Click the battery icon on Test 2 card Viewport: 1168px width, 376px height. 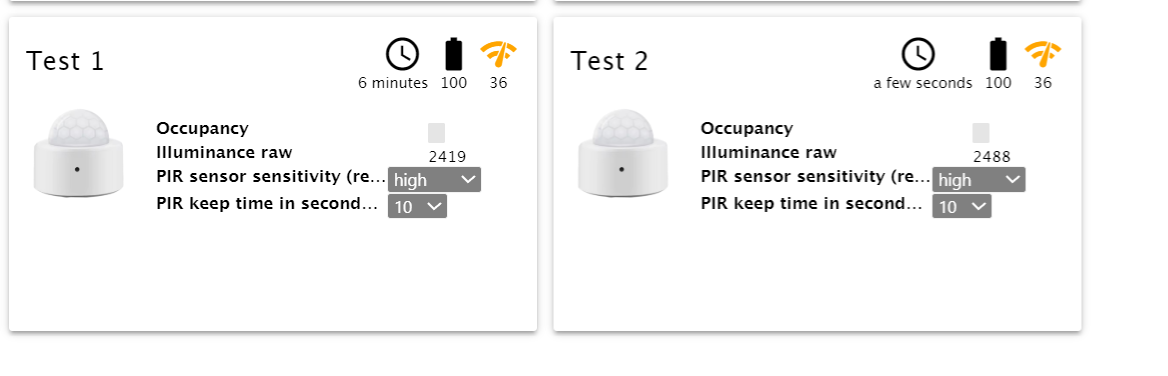click(x=997, y=54)
